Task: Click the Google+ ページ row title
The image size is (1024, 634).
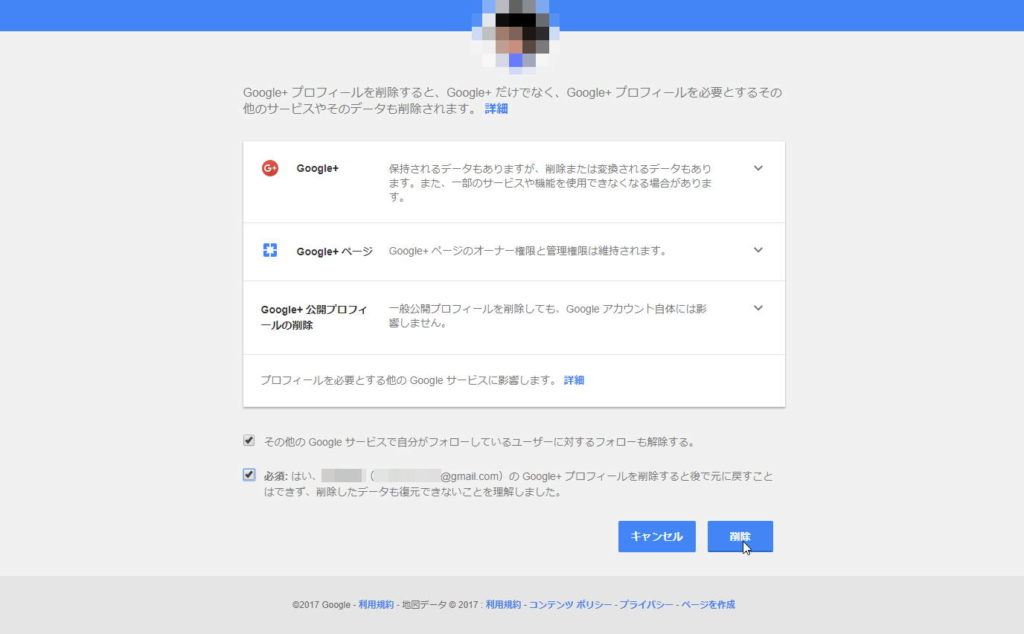Action: (334, 251)
